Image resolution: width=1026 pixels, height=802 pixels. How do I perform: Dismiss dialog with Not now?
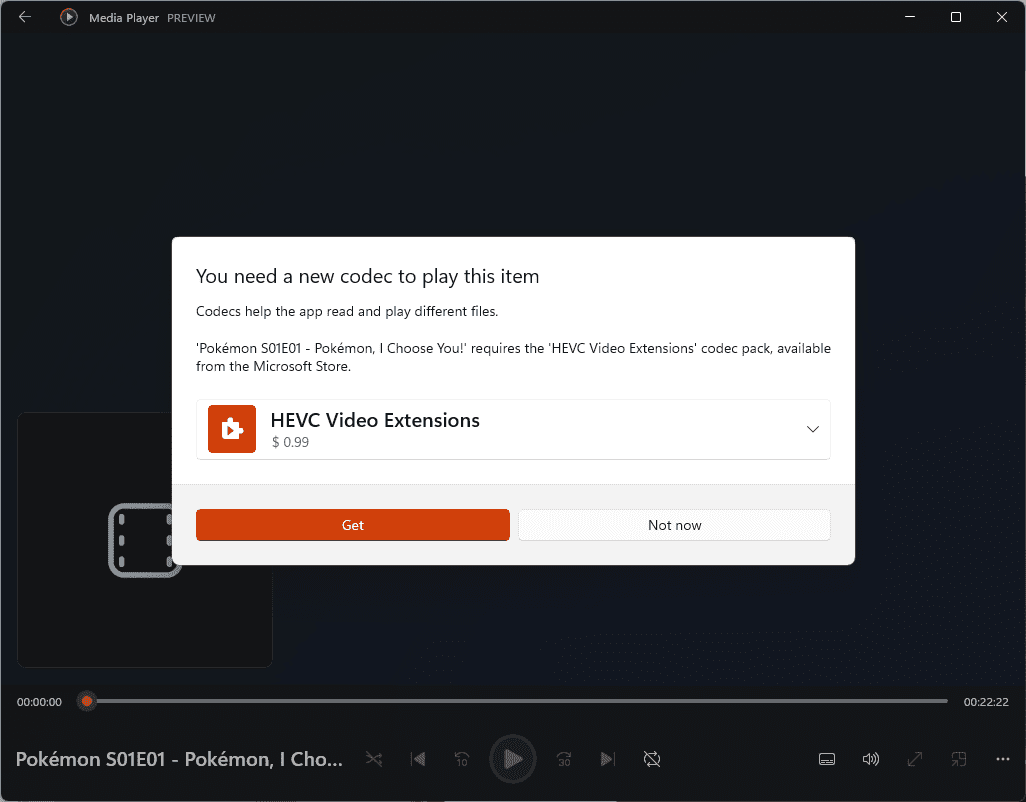point(674,525)
